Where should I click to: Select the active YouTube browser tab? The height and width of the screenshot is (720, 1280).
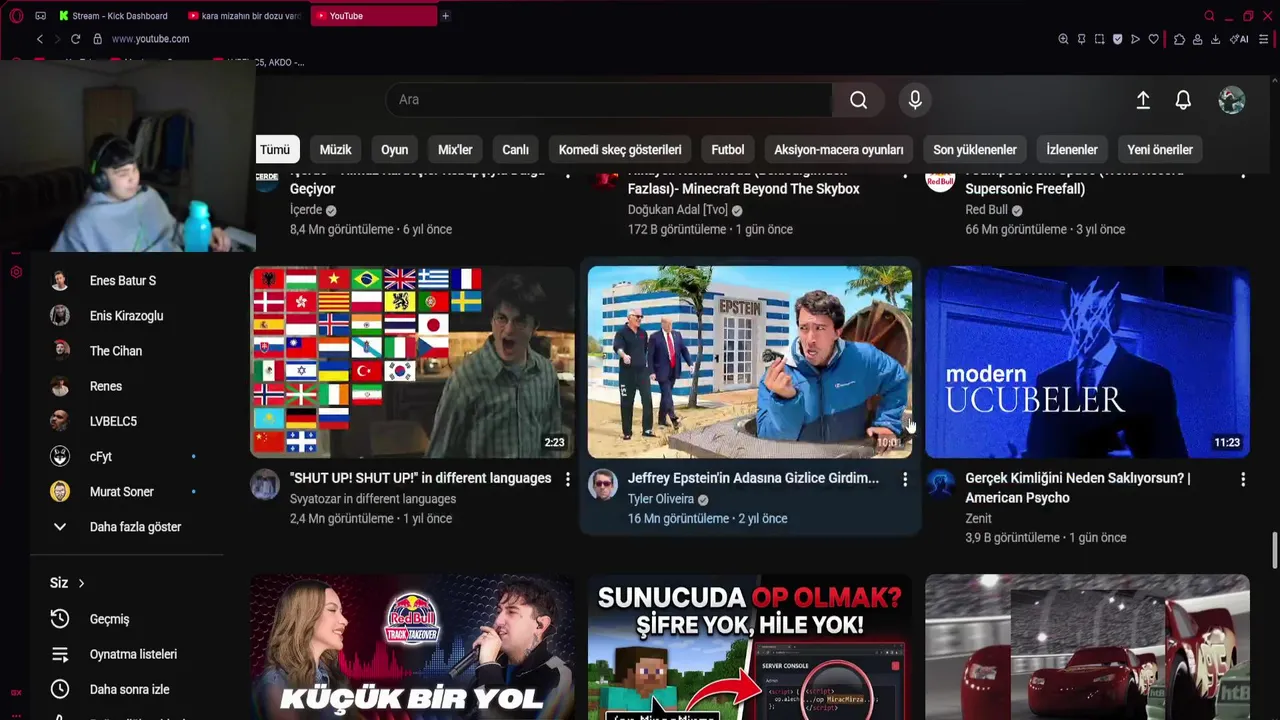(374, 16)
